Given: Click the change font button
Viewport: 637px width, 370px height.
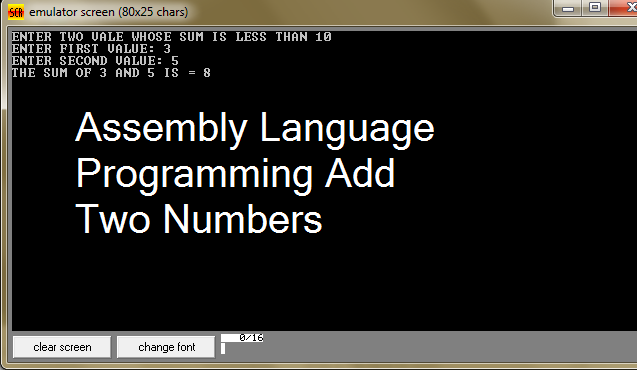Looking at the screenshot, I should [x=166, y=347].
